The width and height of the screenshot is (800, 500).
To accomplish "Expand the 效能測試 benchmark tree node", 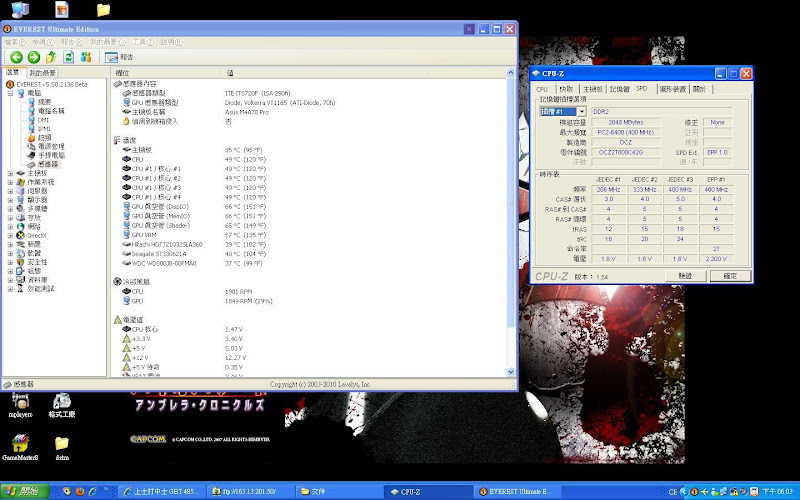I will coord(10,288).
